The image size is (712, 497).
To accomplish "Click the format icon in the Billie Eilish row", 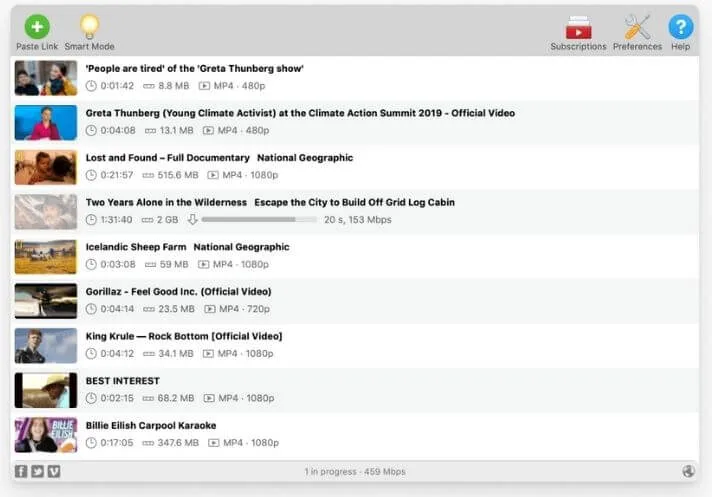I will (x=213, y=443).
